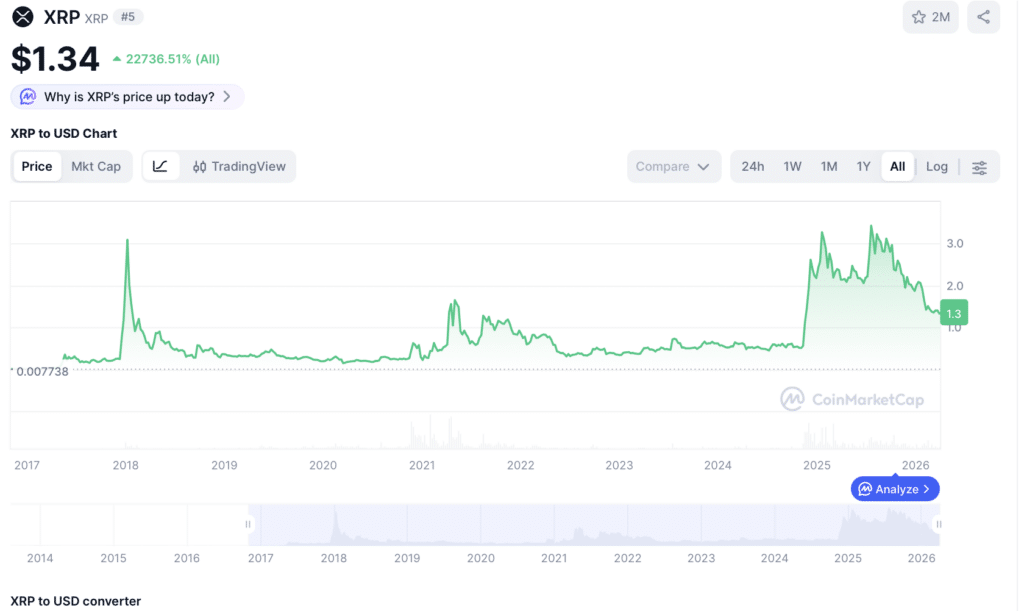This screenshot has height=611, width=1024.
Task: Click 2025 on the main chart axis
Action: click(x=817, y=465)
